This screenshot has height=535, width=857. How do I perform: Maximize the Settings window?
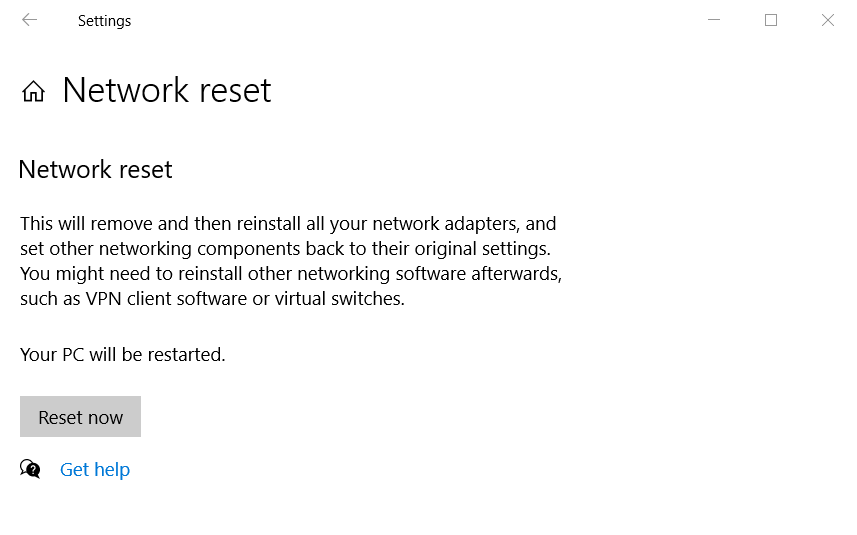pyautogui.click(x=771, y=20)
